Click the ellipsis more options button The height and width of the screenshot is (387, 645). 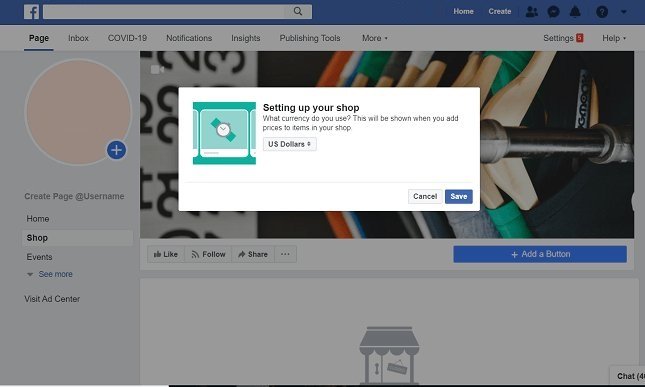click(285, 254)
